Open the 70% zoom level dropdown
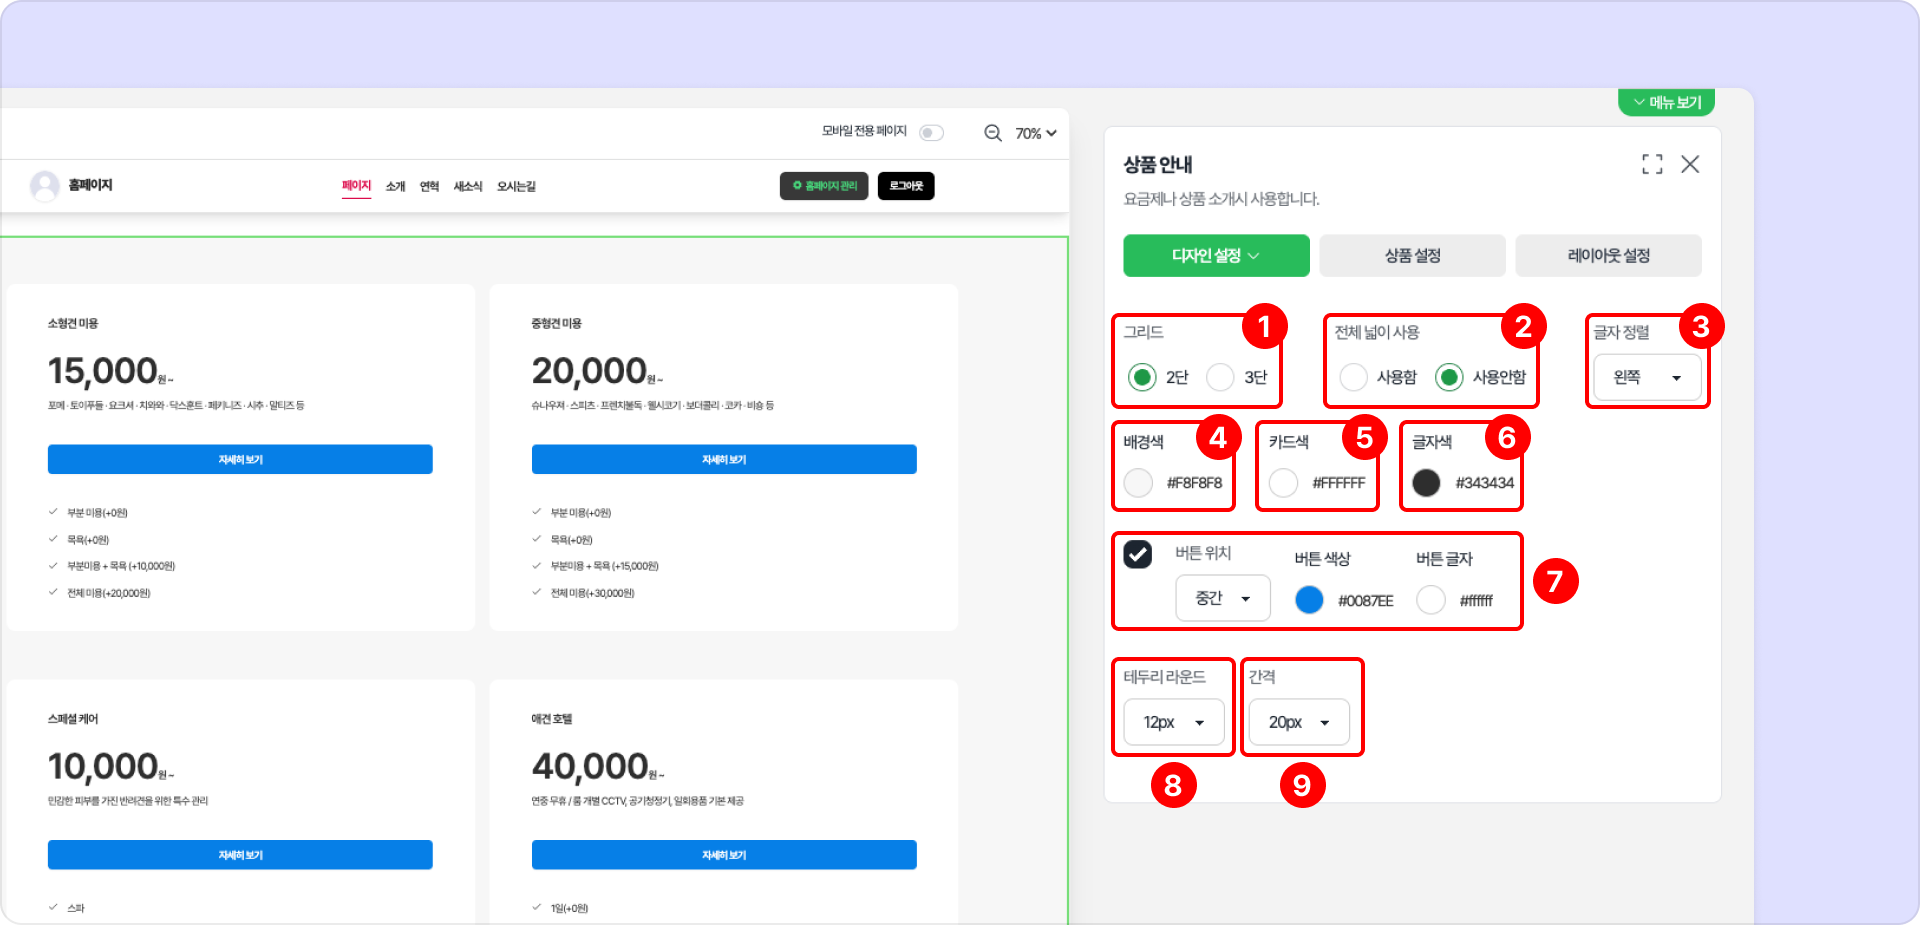1920x925 pixels. pyautogui.click(x=1036, y=133)
